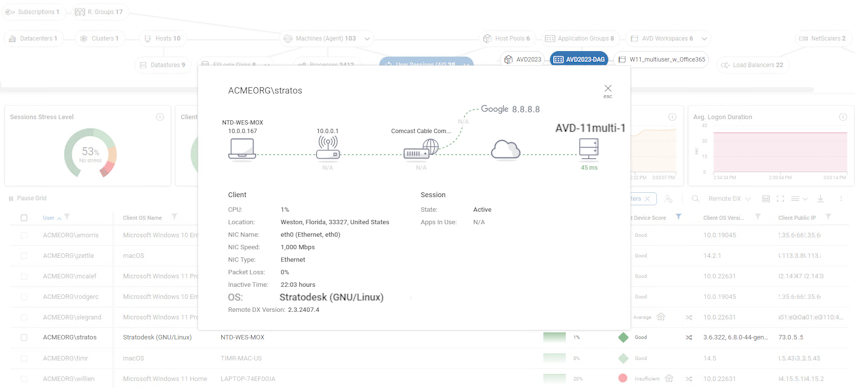This screenshot has height=388, width=860.
Task: Click the red circle Insufficient score indicator
Action: (x=623, y=378)
